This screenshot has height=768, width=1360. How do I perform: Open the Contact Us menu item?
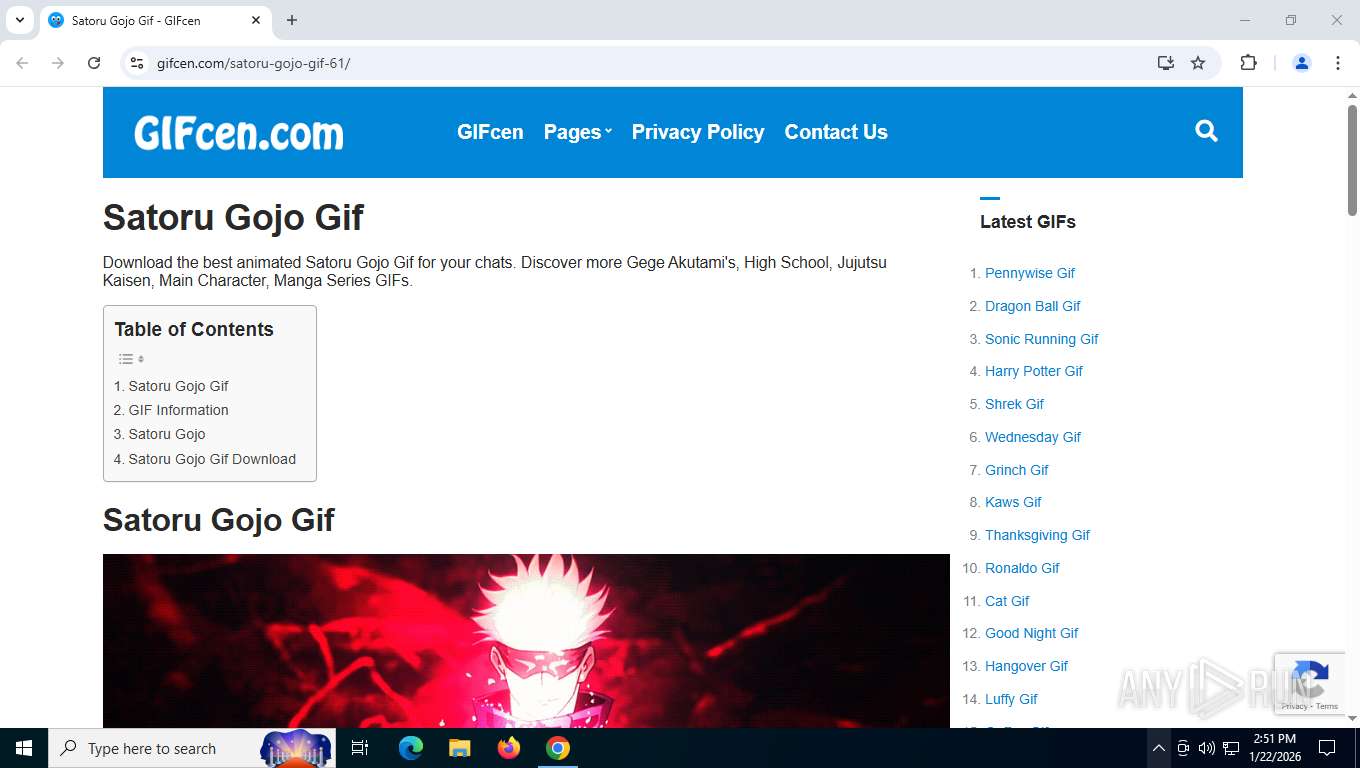836,132
